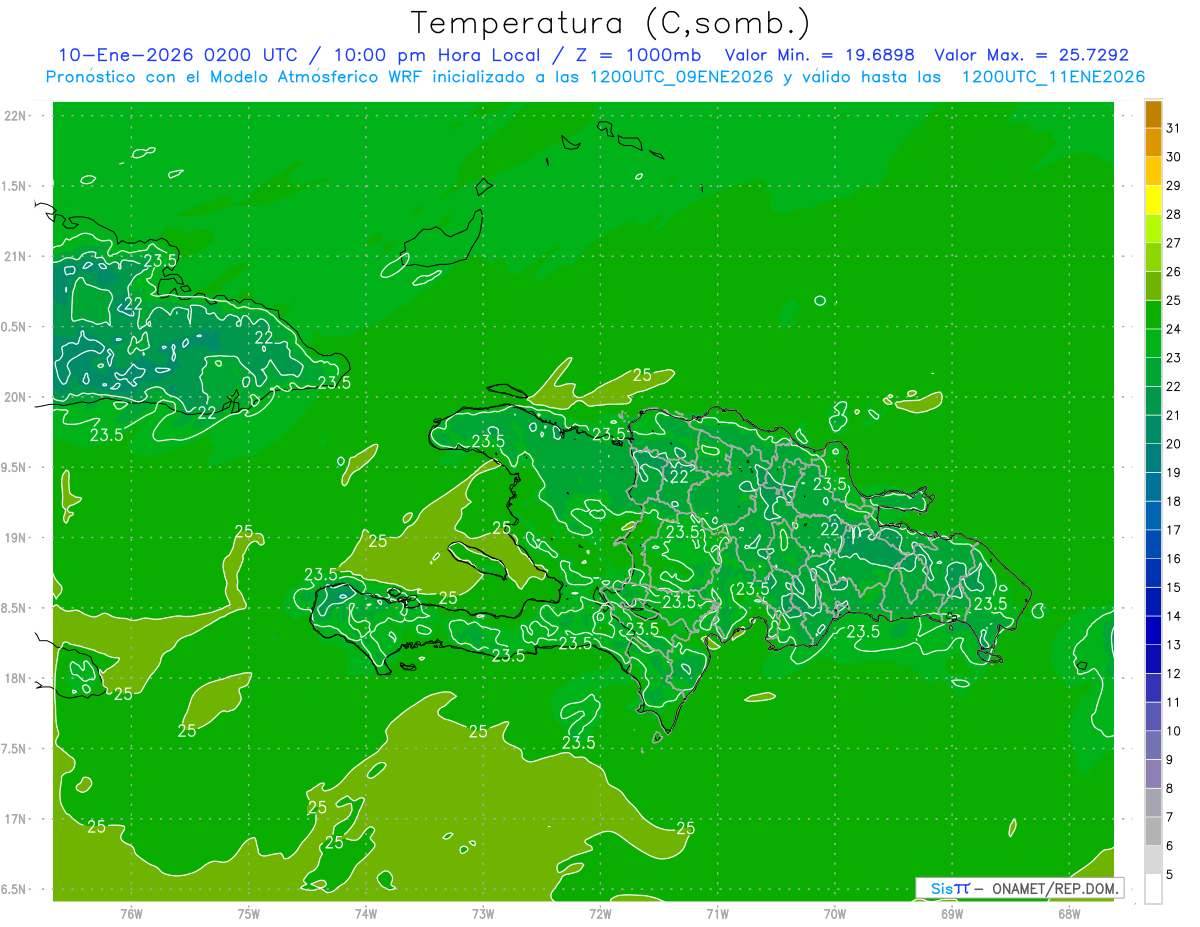Click the legend label "31"

point(1174,128)
